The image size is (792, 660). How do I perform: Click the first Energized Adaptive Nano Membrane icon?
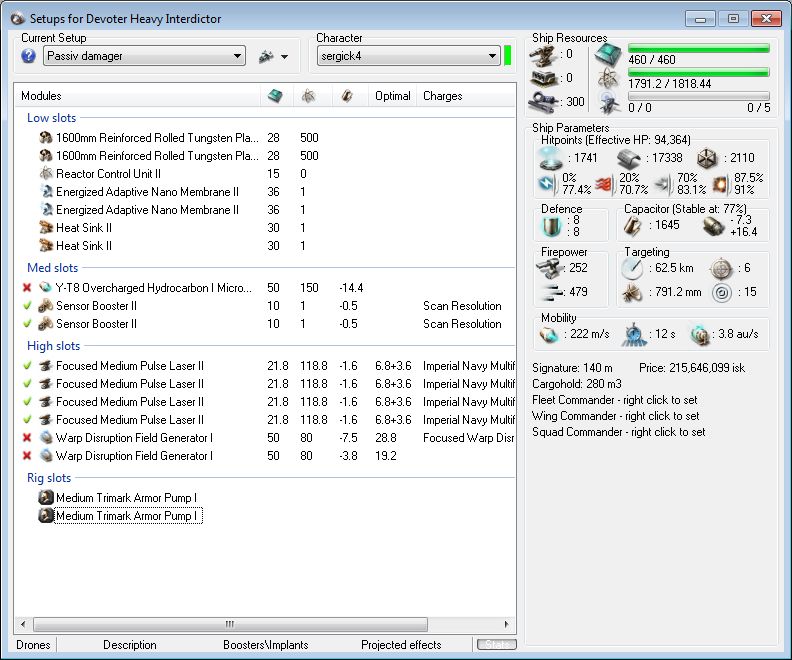[46, 192]
